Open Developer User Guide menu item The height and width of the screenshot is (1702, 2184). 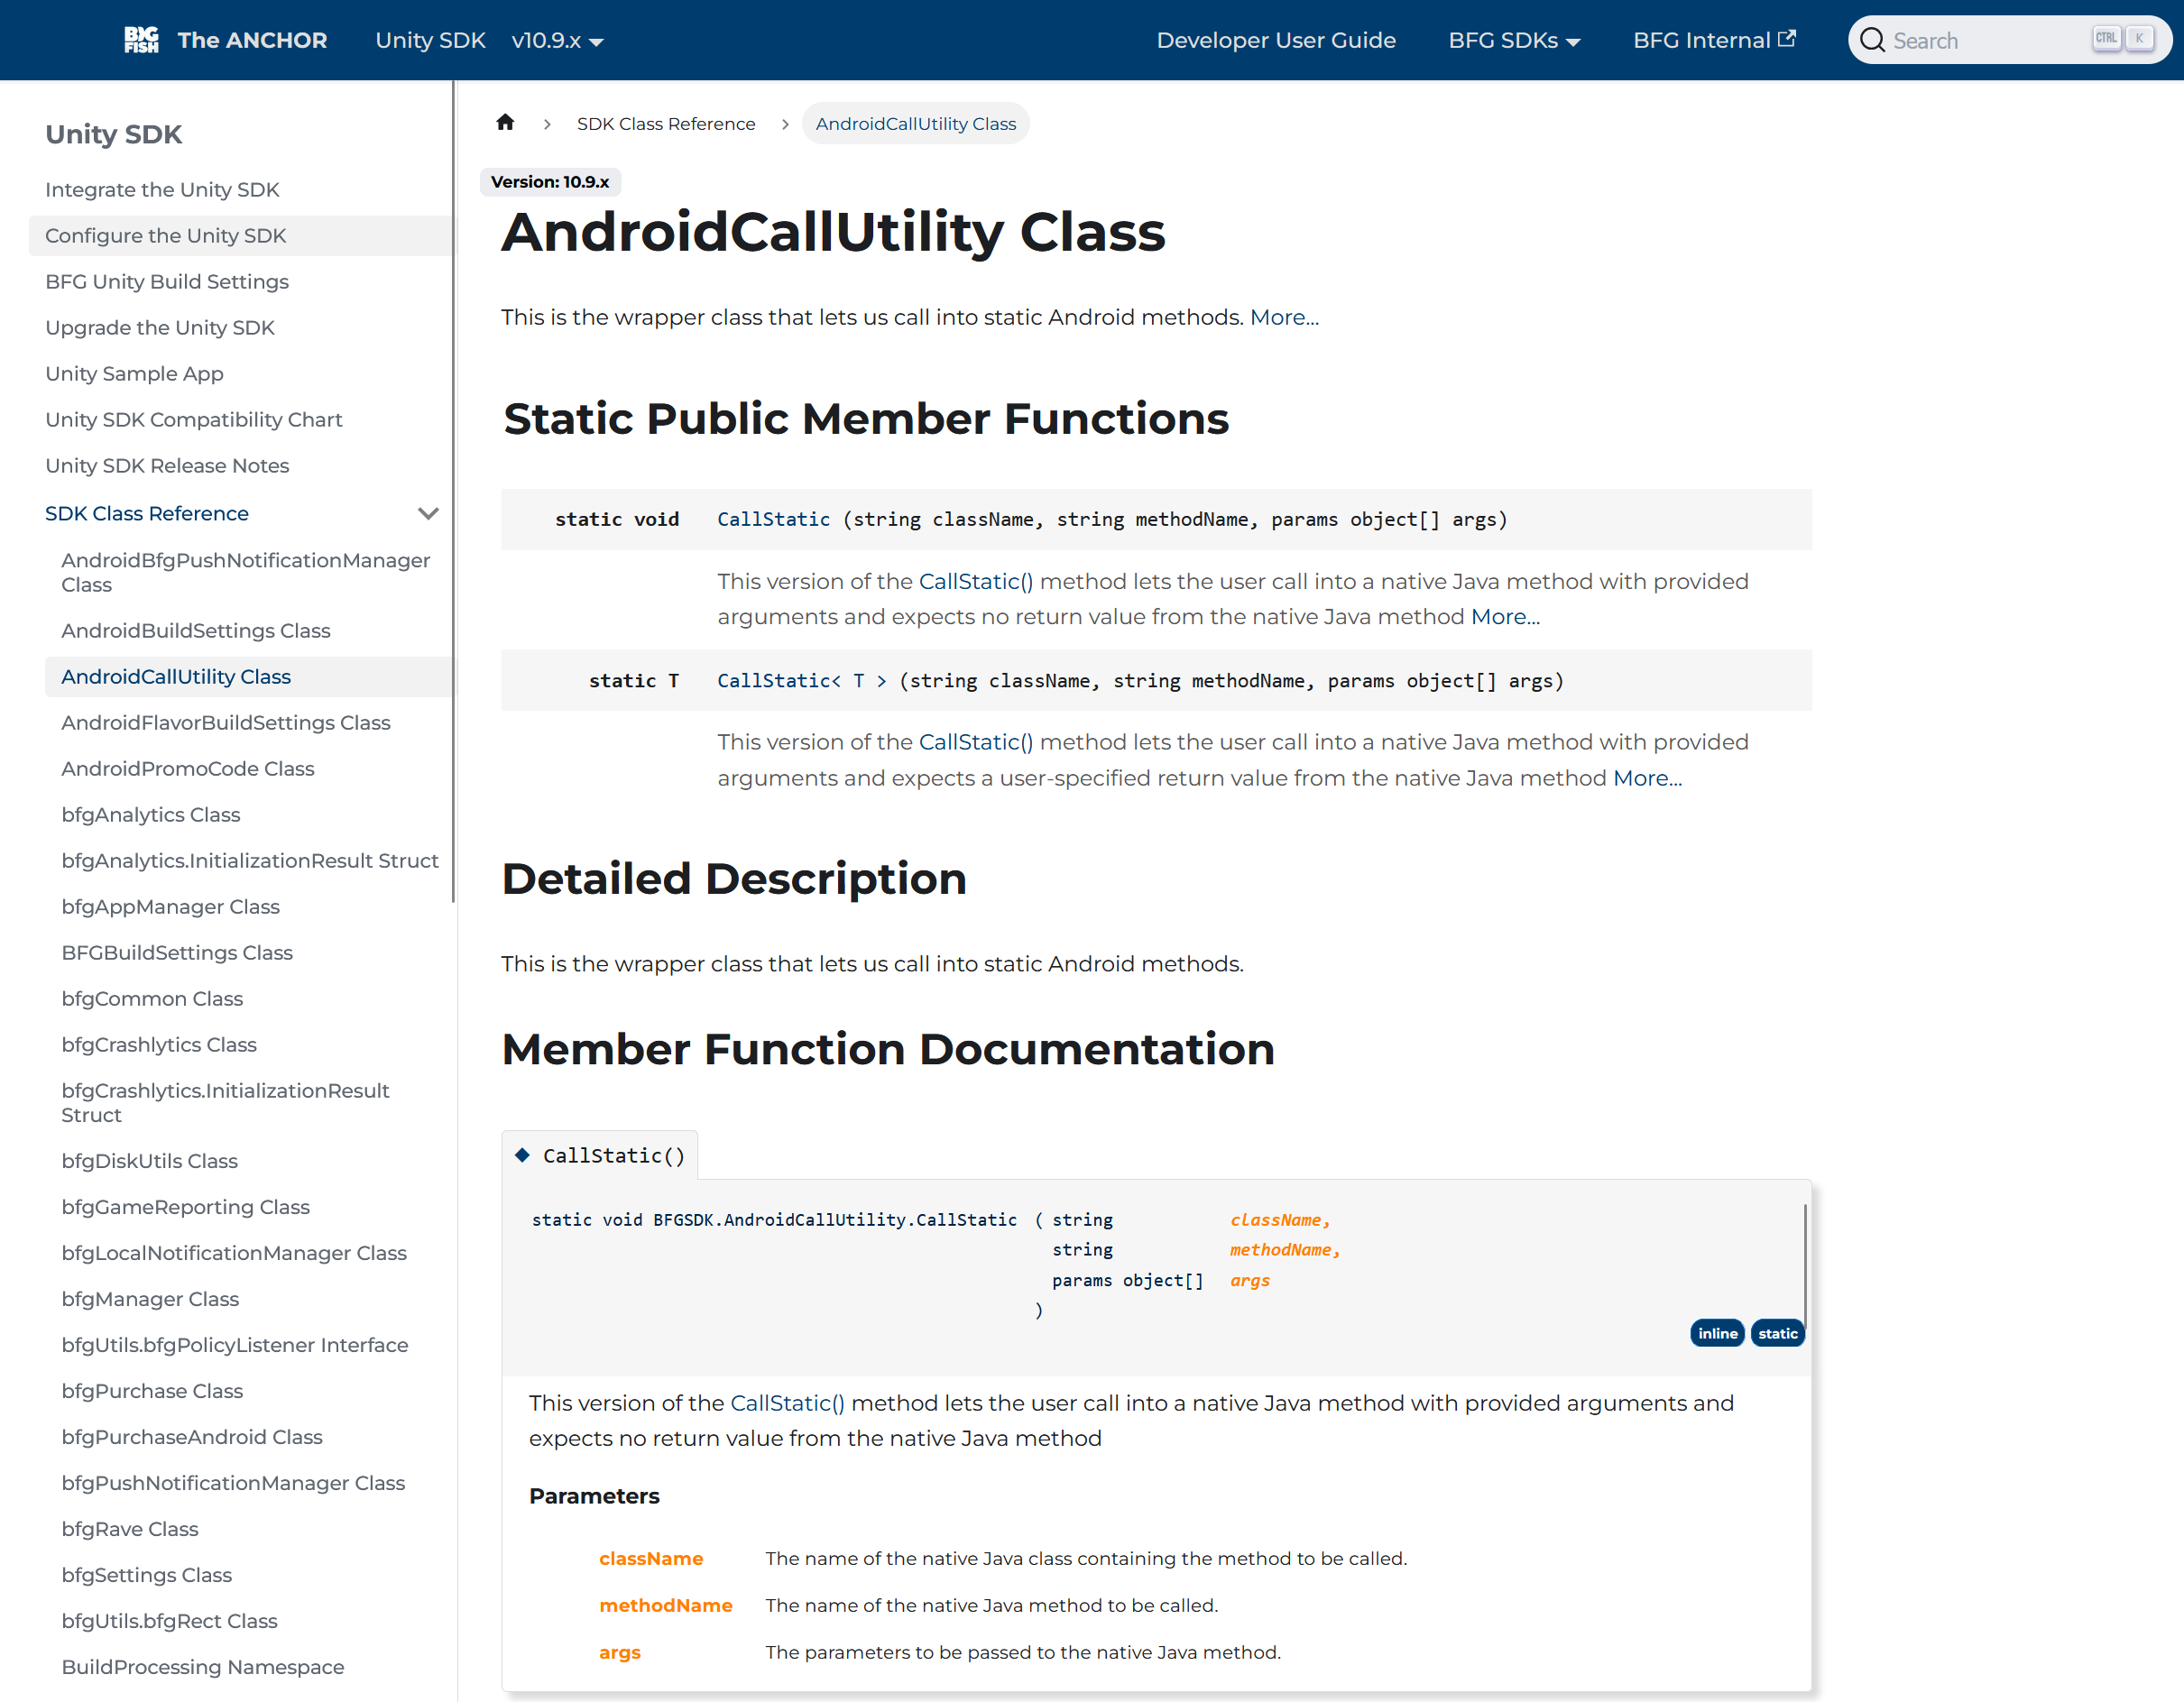[x=1275, y=40]
